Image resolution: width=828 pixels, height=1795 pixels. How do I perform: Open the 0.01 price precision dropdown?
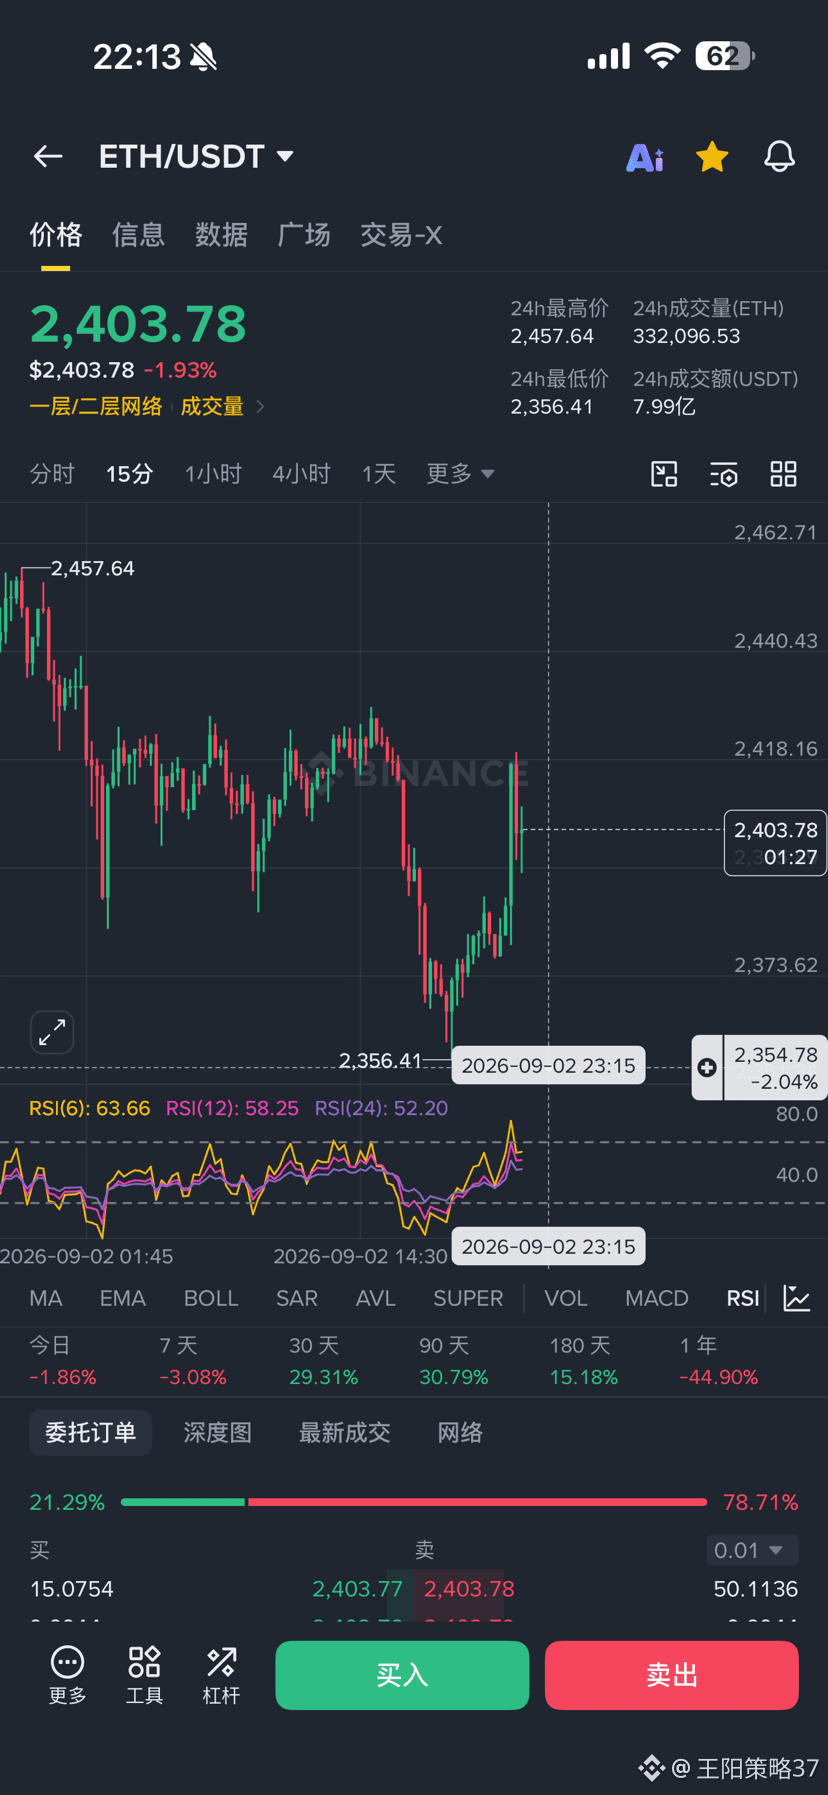pos(752,1550)
